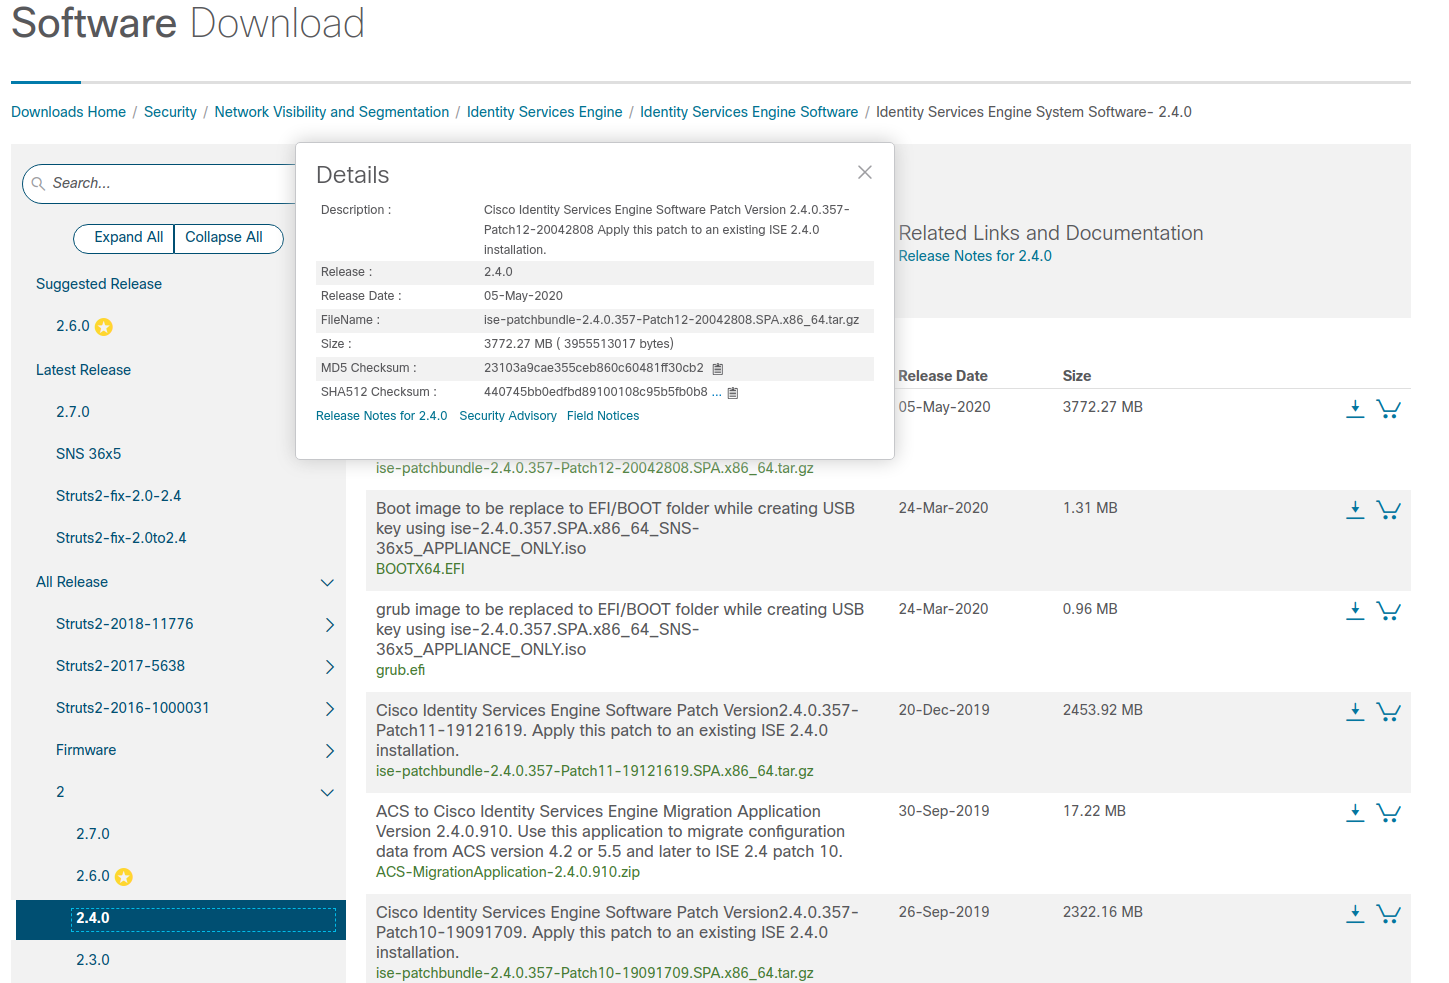
Task: Download the Patch12 bundle released 05-May-2020
Action: pos(1354,409)
